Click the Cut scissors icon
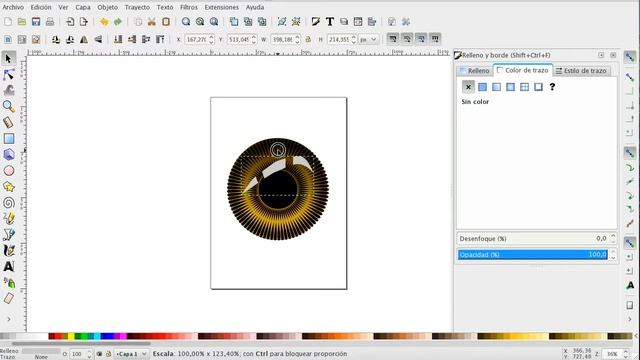The width and height of the screenshot is (640, 360). click(x=152, y=22)
